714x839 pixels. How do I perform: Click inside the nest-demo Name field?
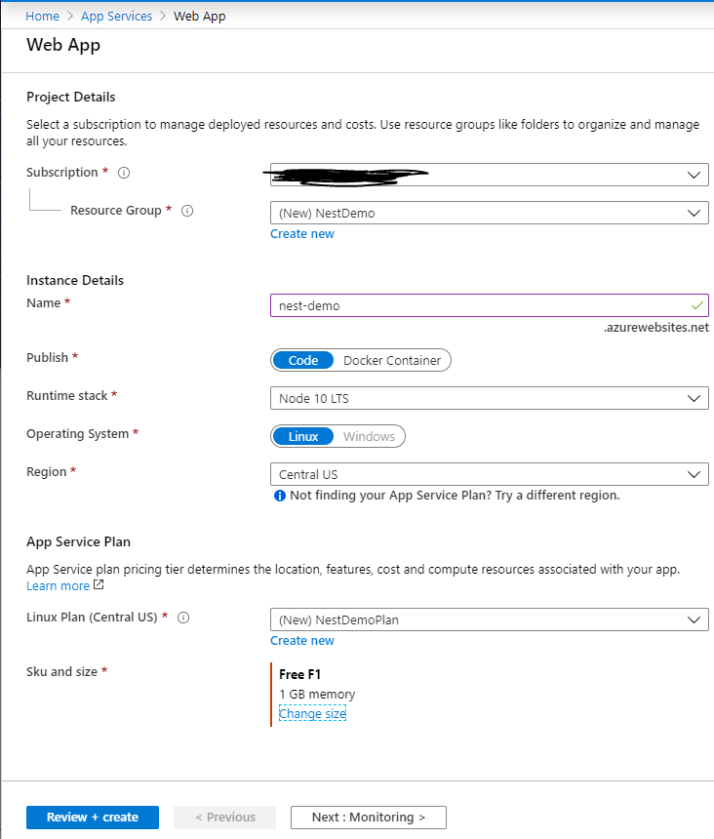tap(450, 305)
